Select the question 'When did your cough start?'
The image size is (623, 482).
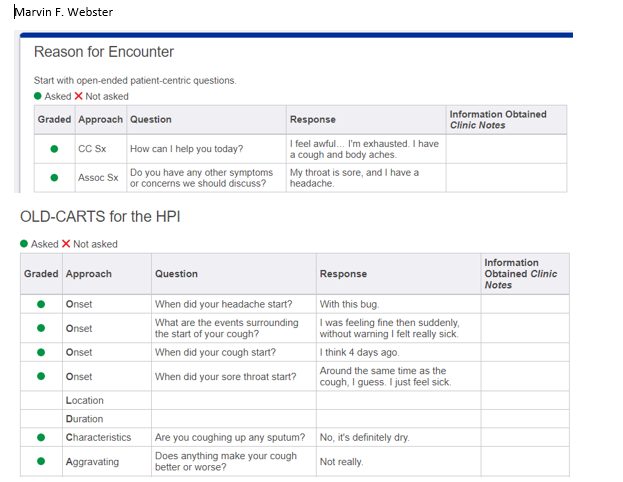coord(215,352)
